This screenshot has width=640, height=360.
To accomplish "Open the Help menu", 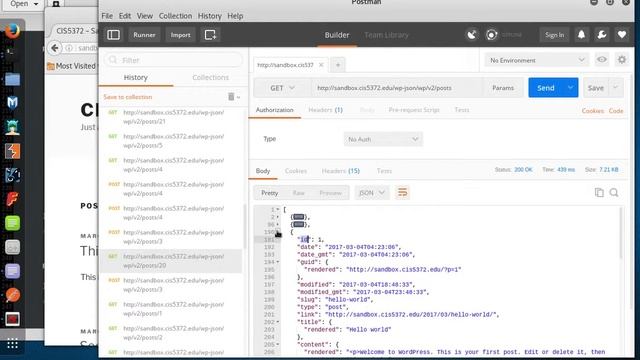I will tap(235, 16).
